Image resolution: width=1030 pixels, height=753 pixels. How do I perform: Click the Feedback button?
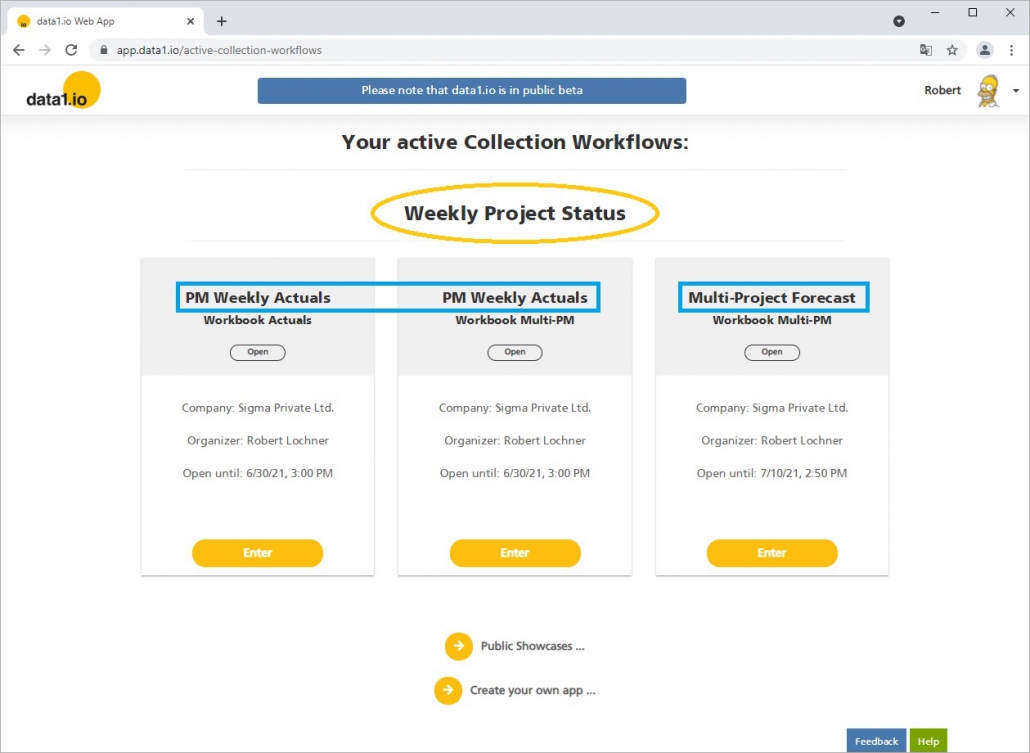click(x=876, y=741)
